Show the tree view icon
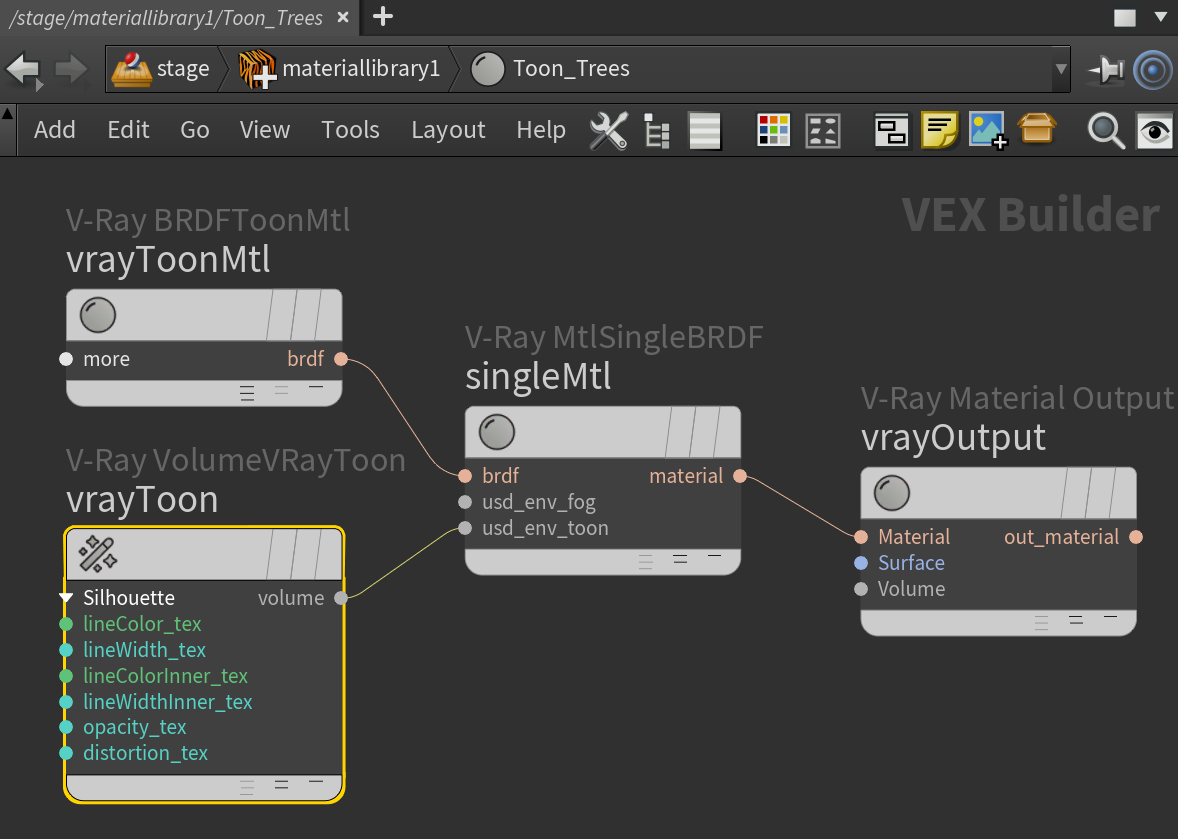The height and width of the screenshot is (839, 1178). pos(657,131)
